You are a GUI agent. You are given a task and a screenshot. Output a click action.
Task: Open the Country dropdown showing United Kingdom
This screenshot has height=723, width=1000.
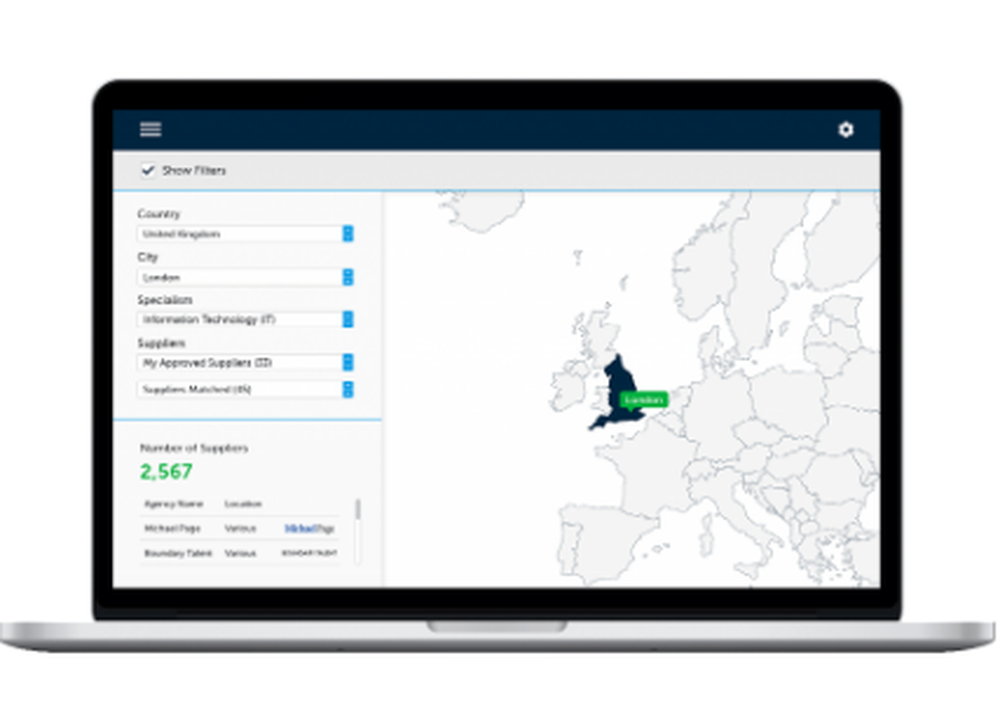[246, 234]
